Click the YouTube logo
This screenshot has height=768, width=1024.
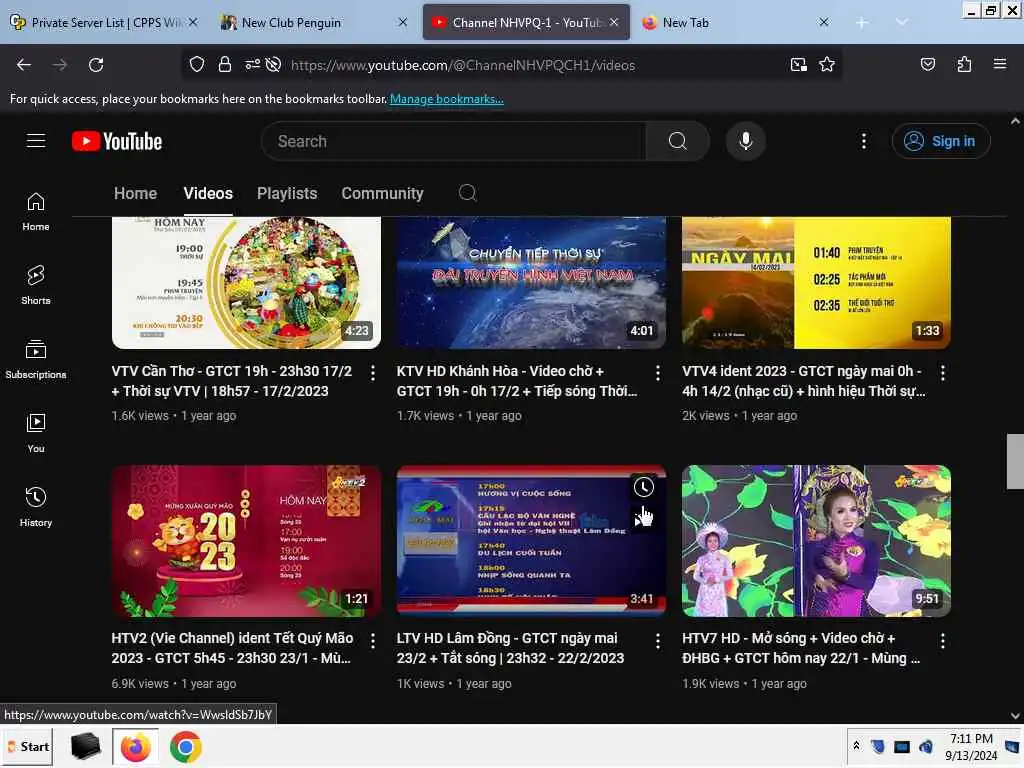point(117,141)
